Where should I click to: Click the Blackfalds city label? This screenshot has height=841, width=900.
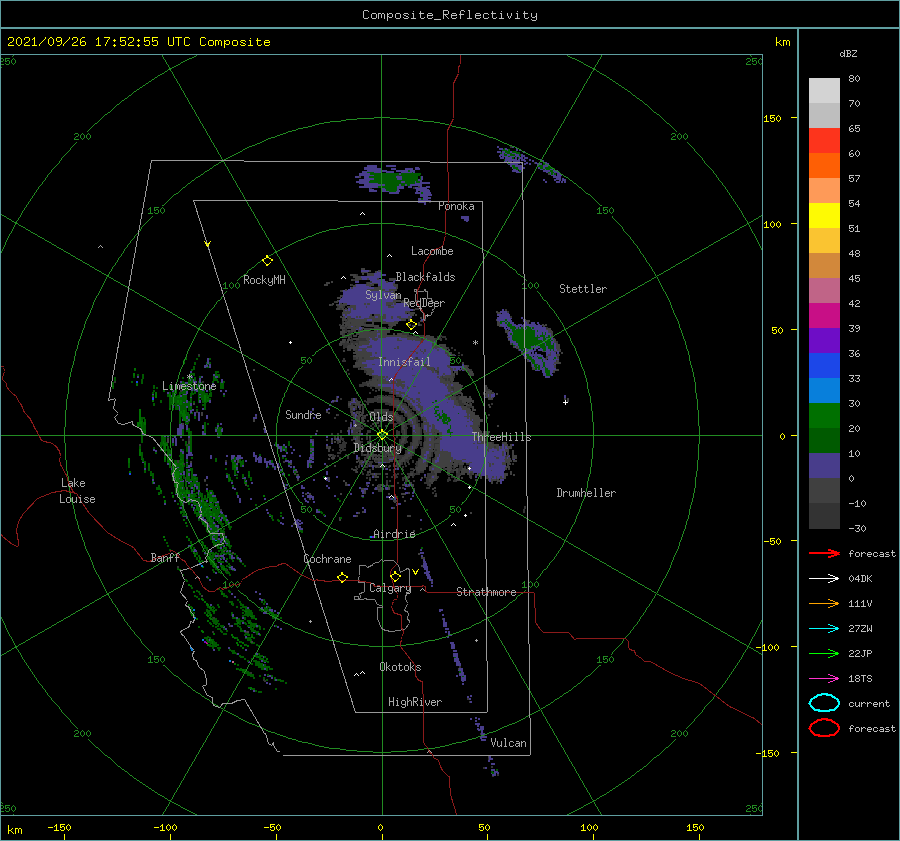coord(425,277)
